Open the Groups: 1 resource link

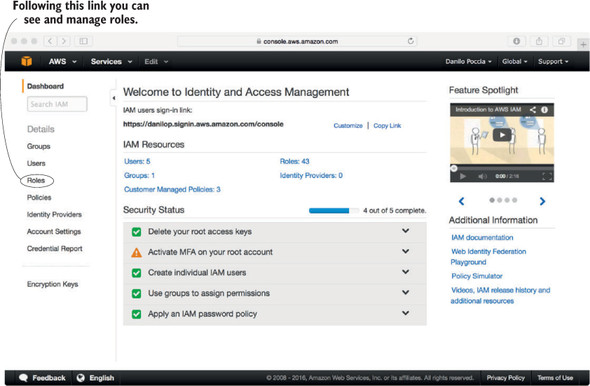[x=139, y=175]
